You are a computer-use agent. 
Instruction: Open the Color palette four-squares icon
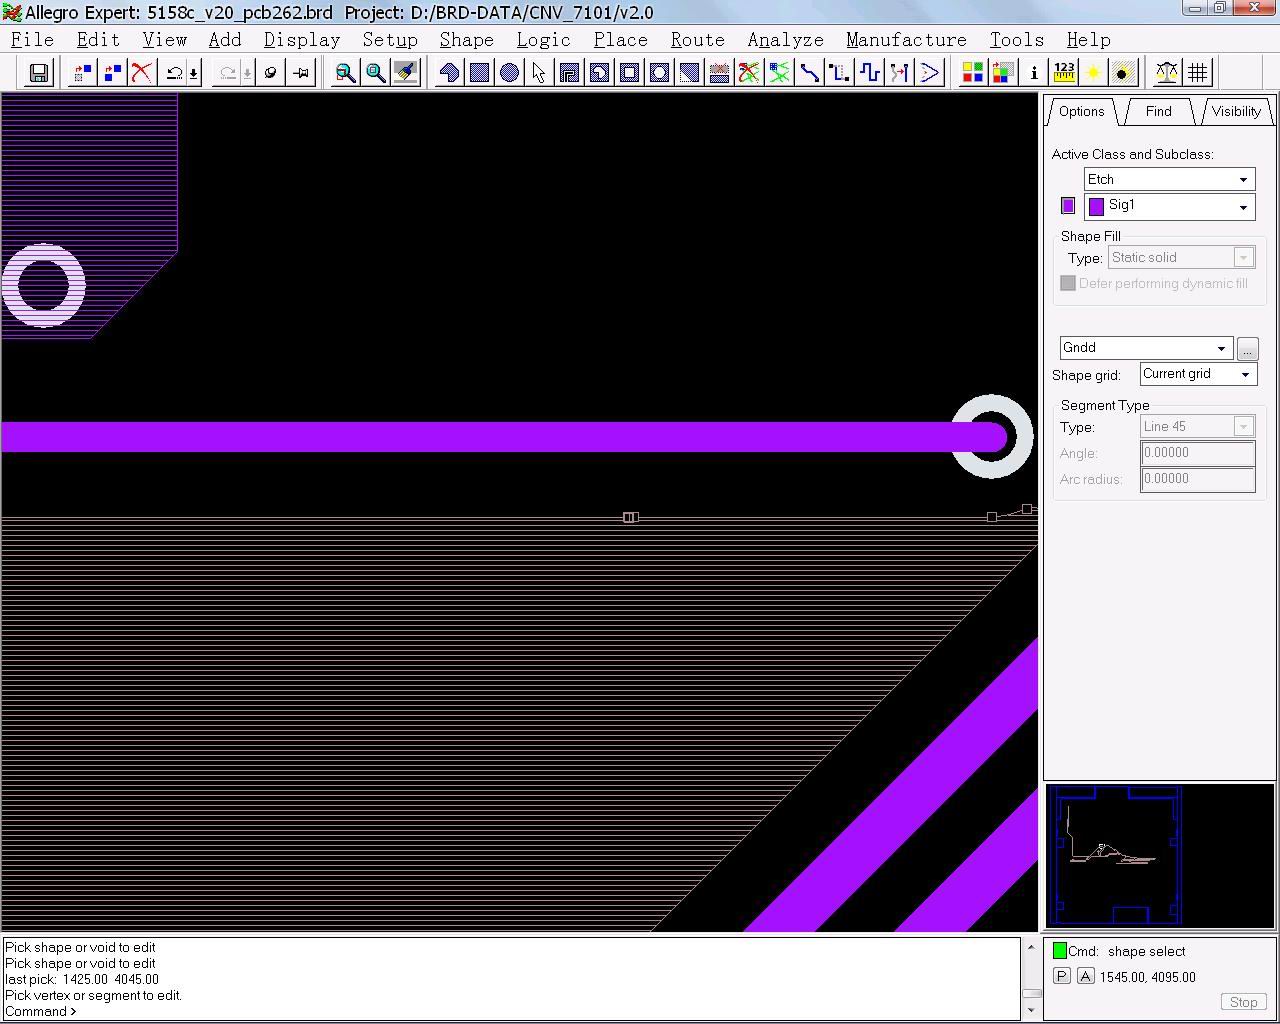(972, 73)
